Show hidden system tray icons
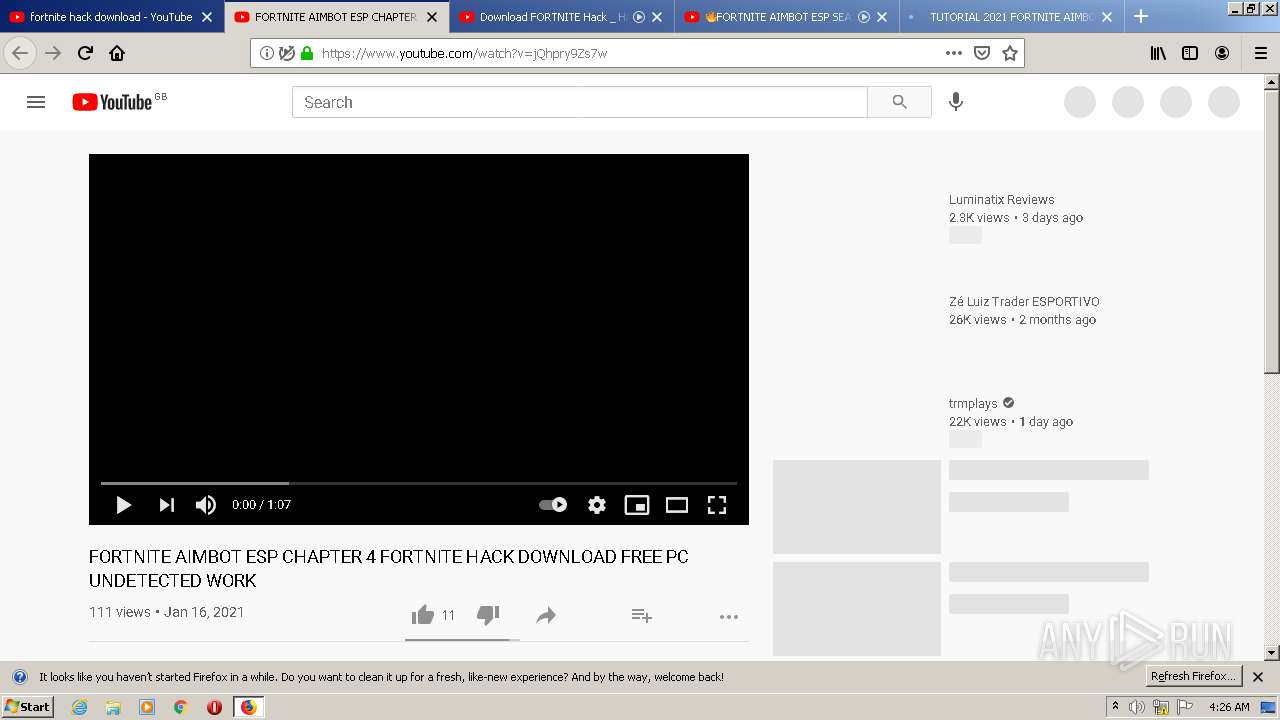Viewport: 1280px width, 720px height. (1116, 707)
